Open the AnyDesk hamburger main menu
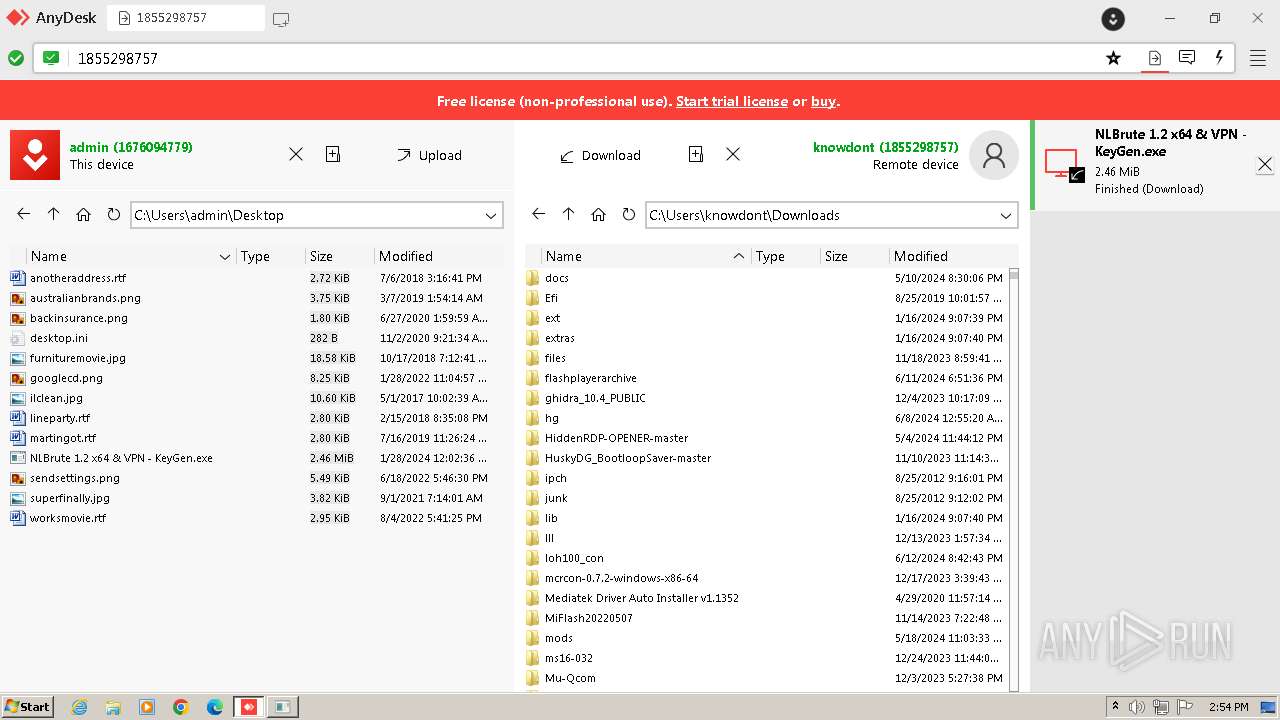The height and width of the screenshot is (720, 1280). click(1258, 58)
